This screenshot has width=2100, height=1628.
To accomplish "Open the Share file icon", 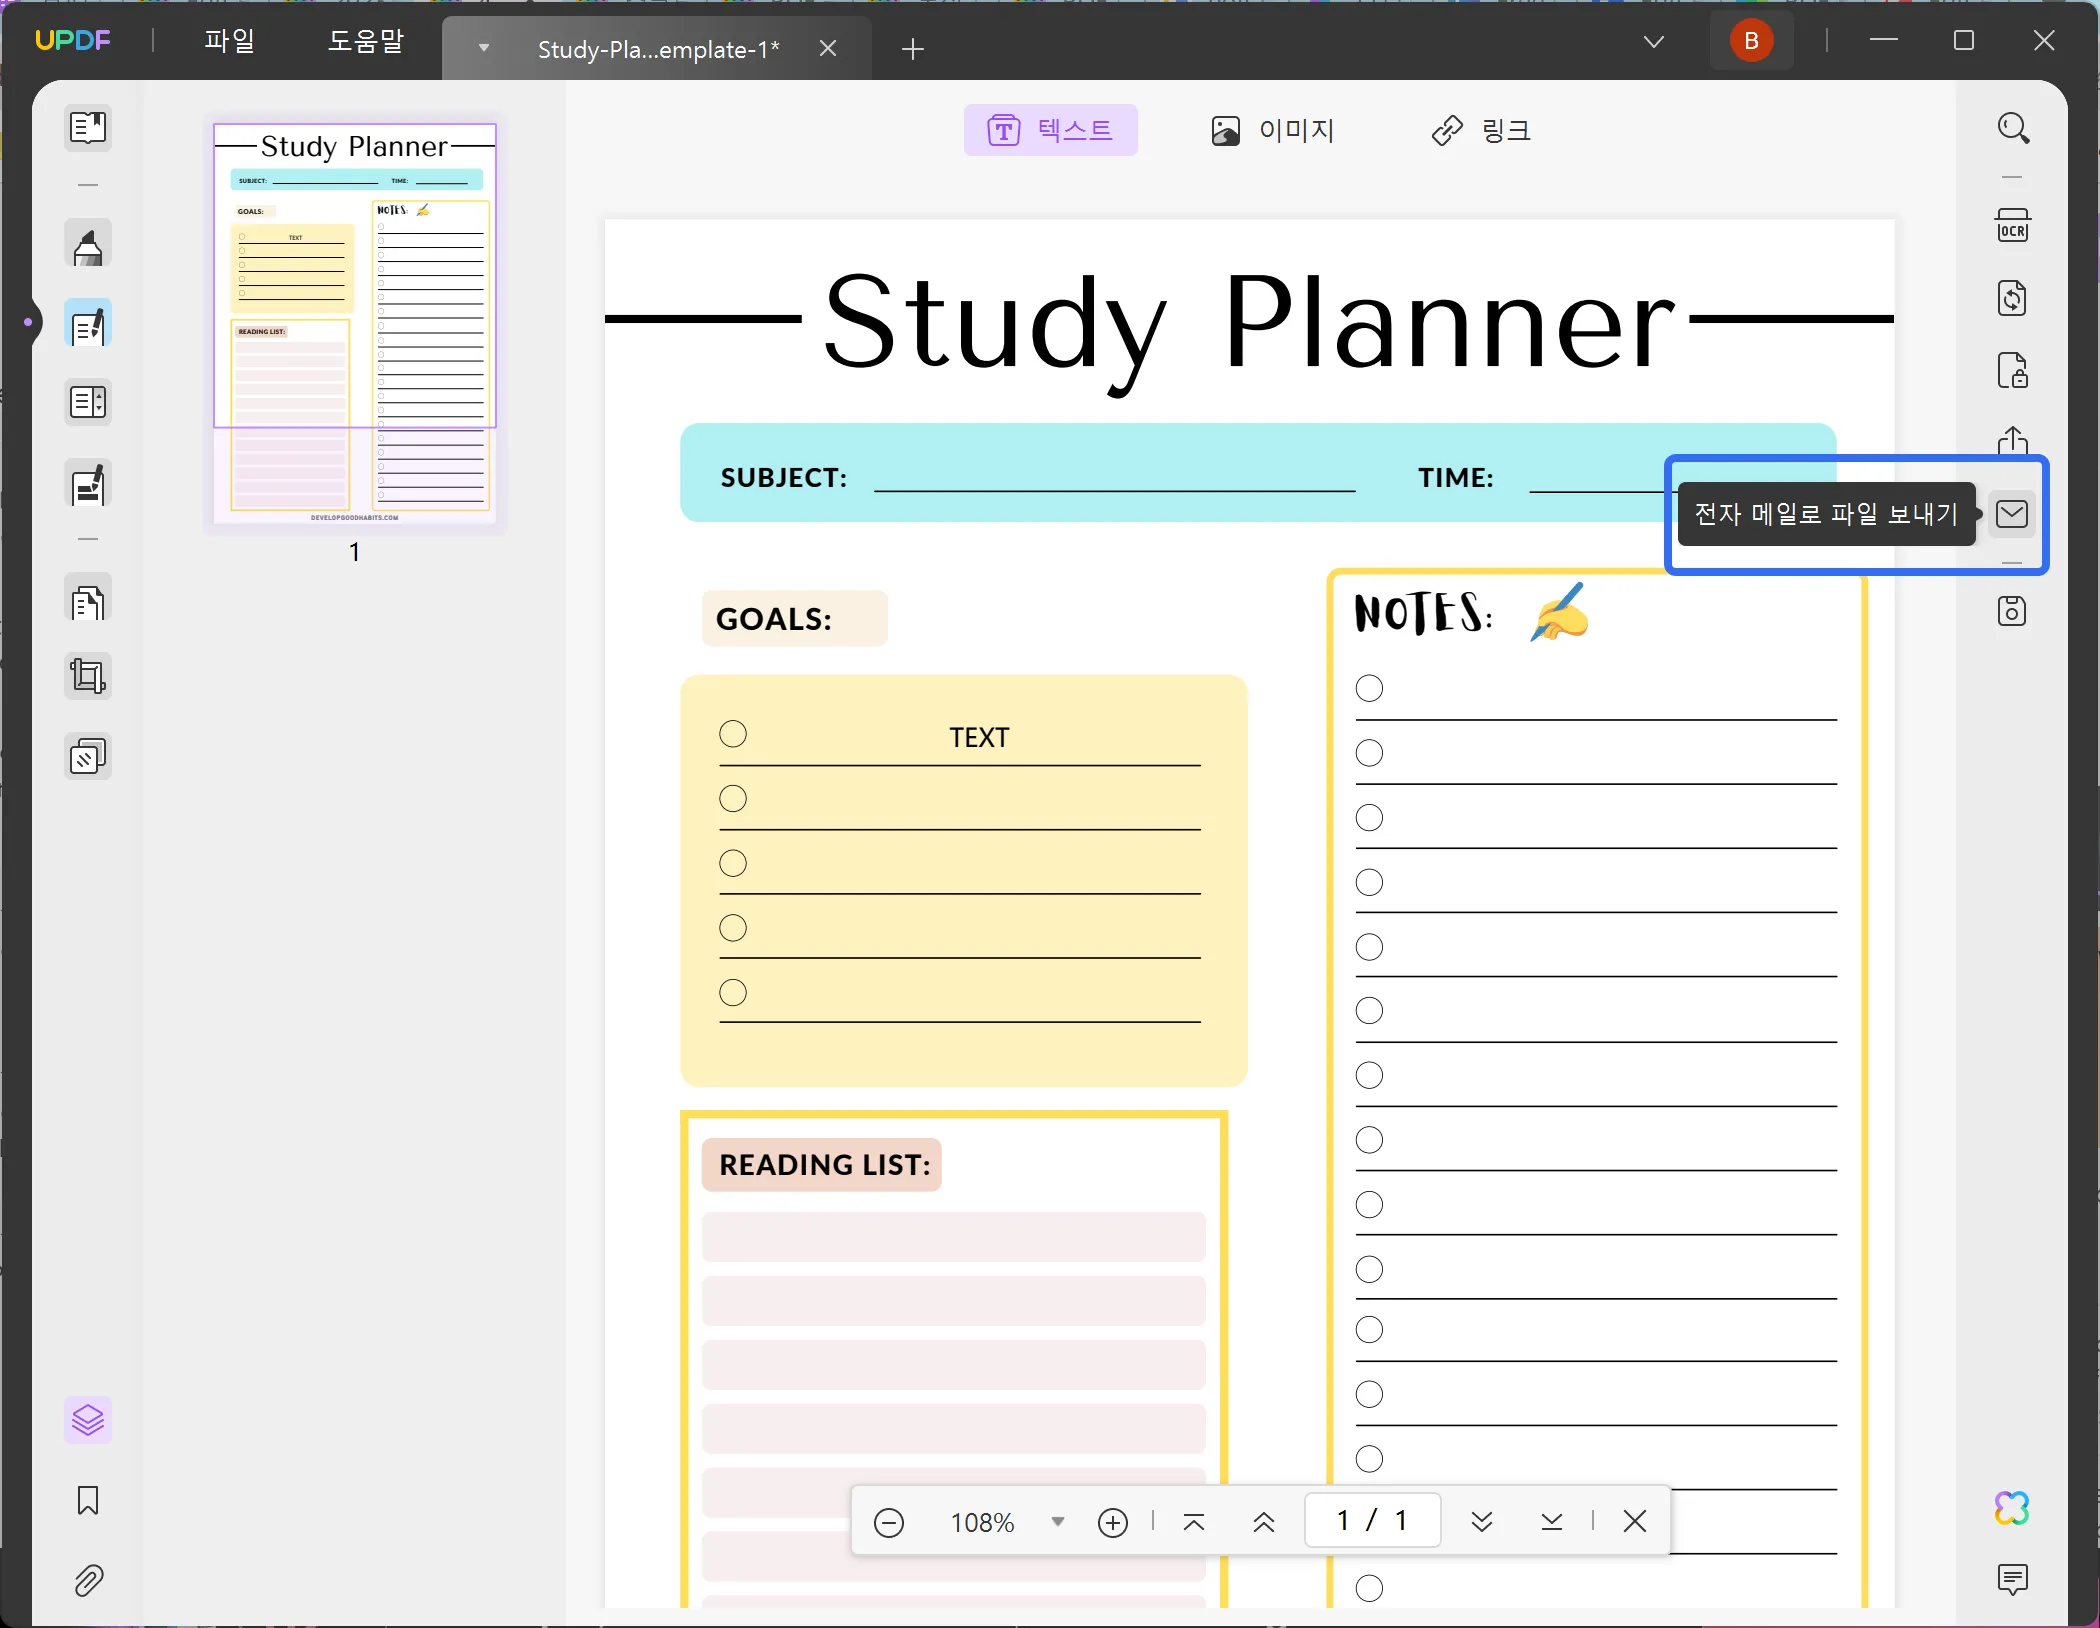I will (x=2013, y=441).
